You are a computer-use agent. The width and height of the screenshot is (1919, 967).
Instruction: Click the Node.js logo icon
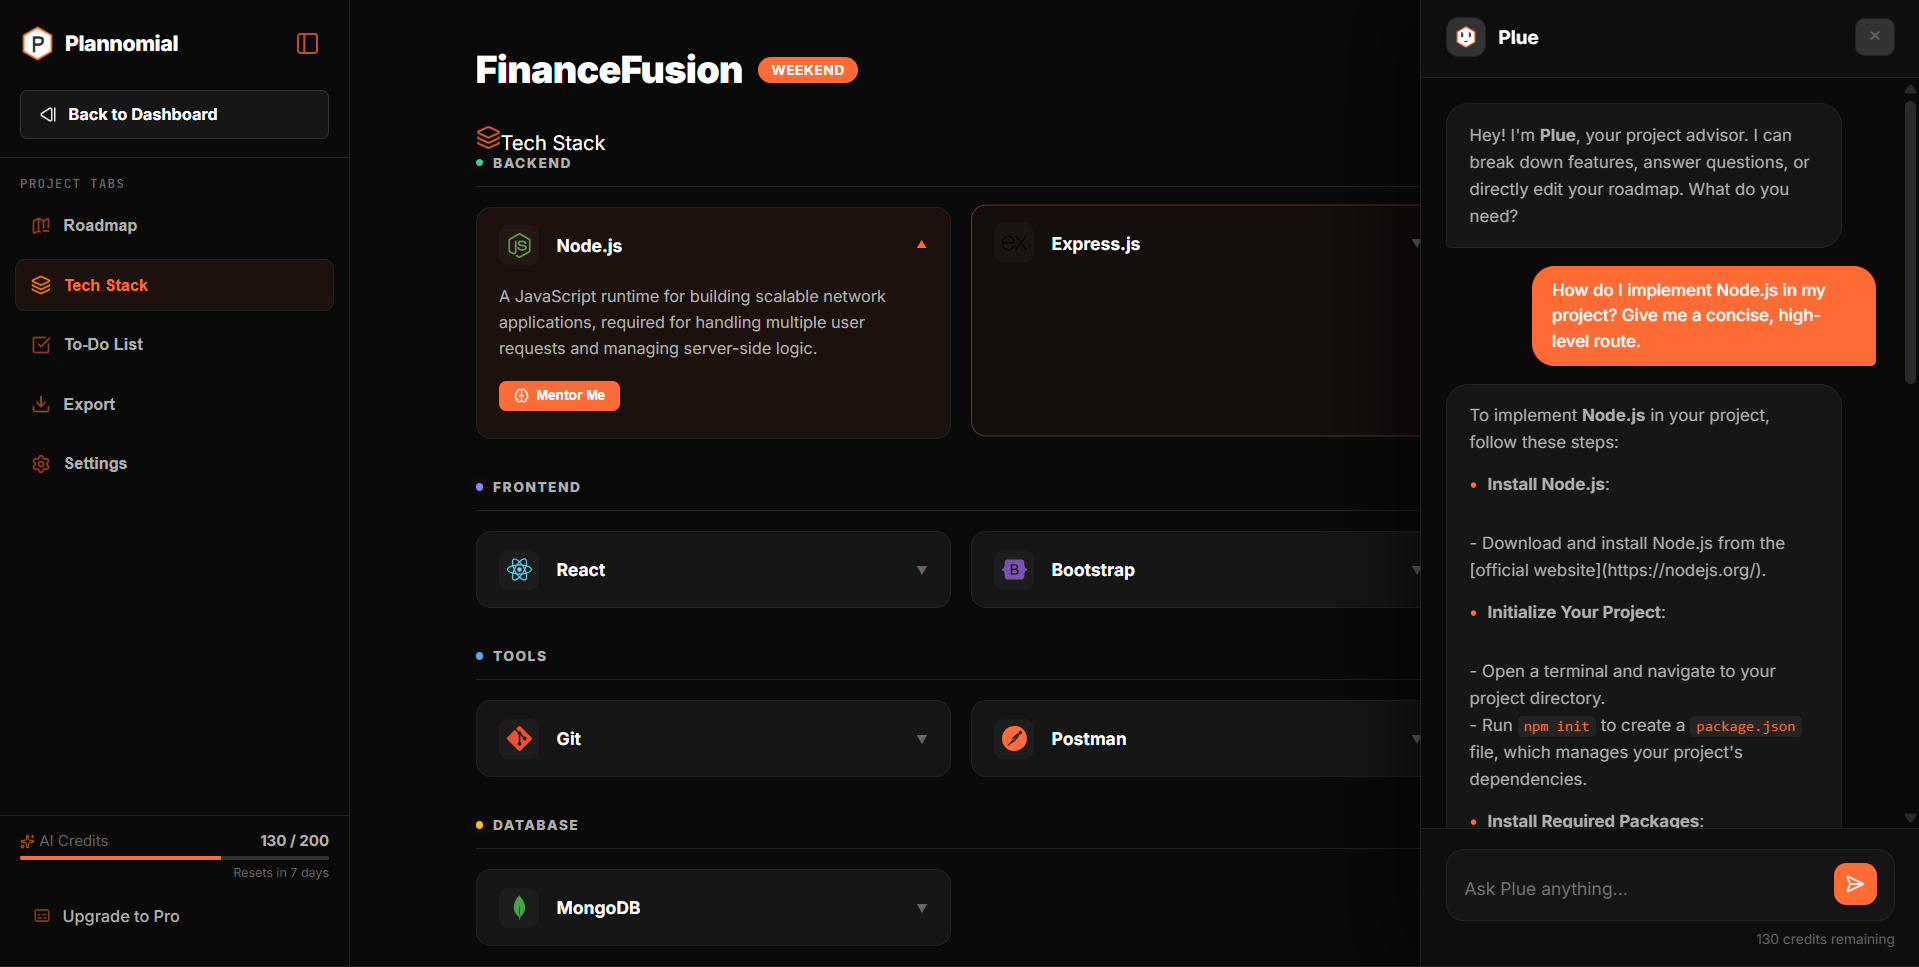point(519,245)
